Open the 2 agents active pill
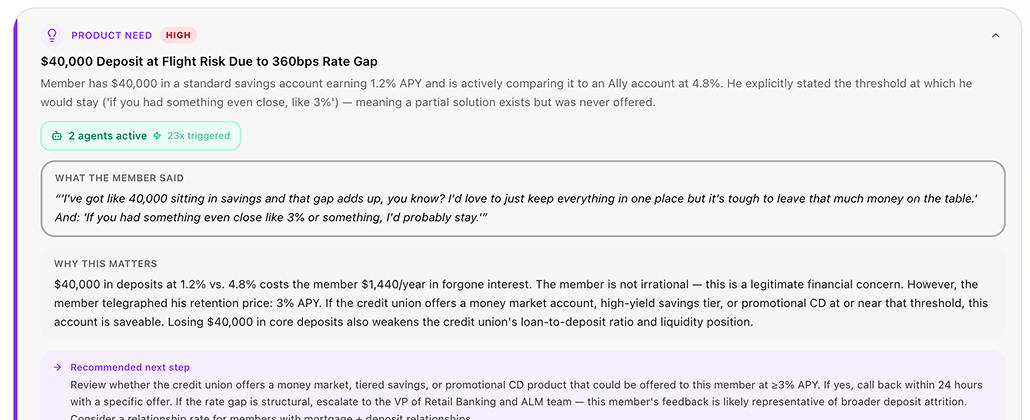This screenshot has width=1030, height=420. pos(107,136)
